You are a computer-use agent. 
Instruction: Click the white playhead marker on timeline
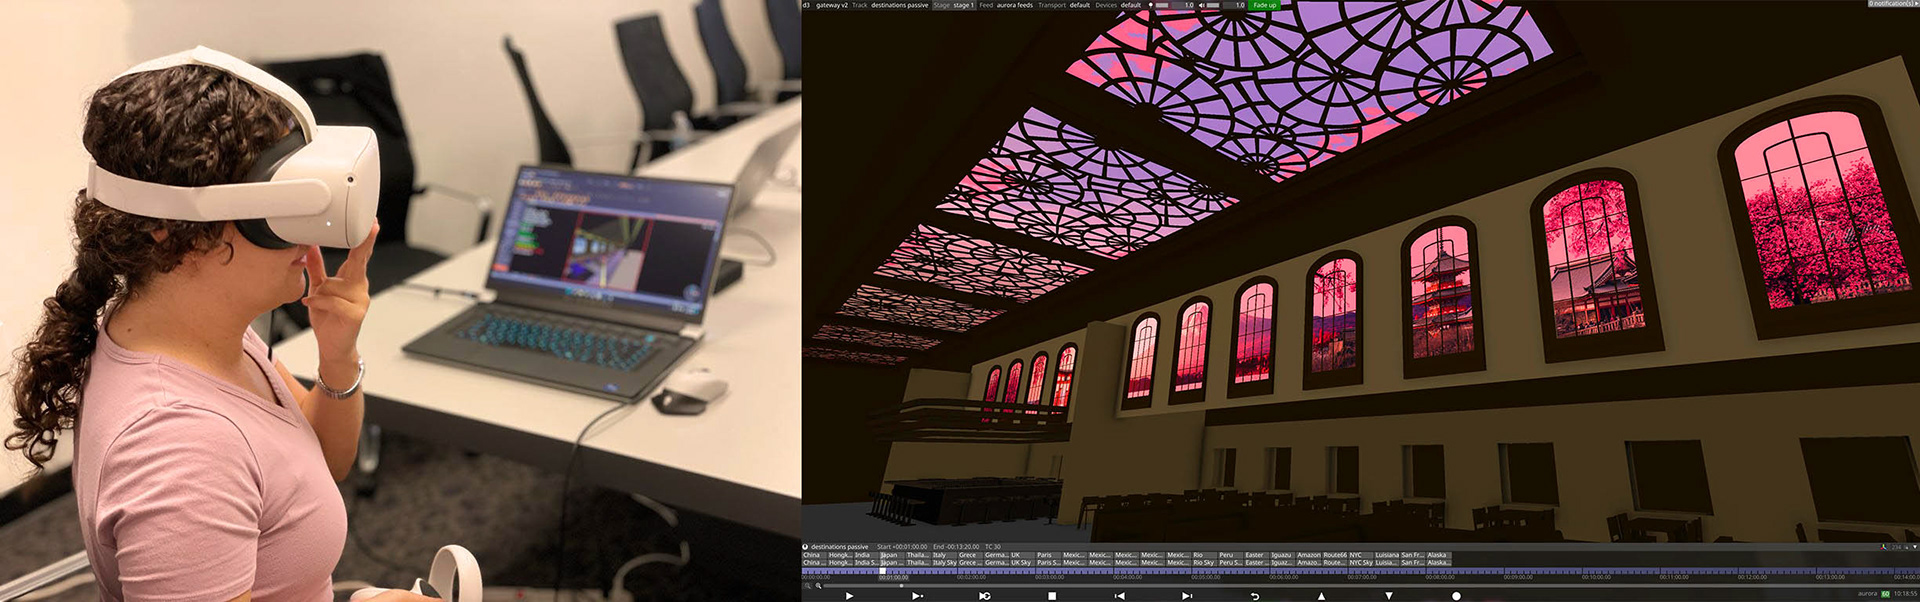(x=882, y=571)
